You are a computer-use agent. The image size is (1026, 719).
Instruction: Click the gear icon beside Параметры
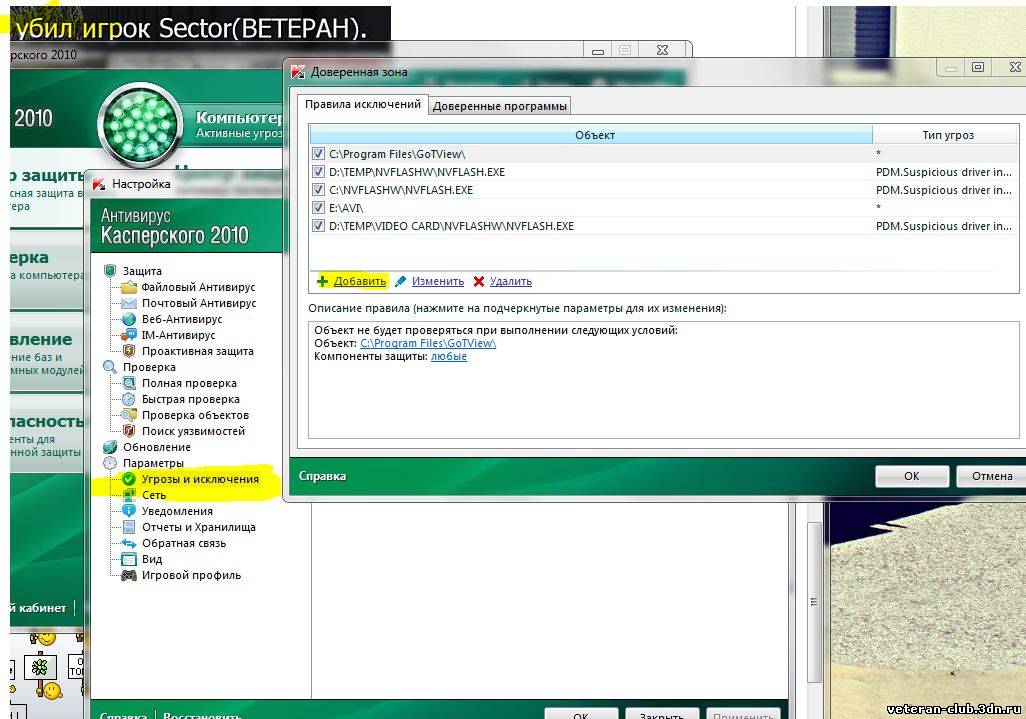point(110,463)
